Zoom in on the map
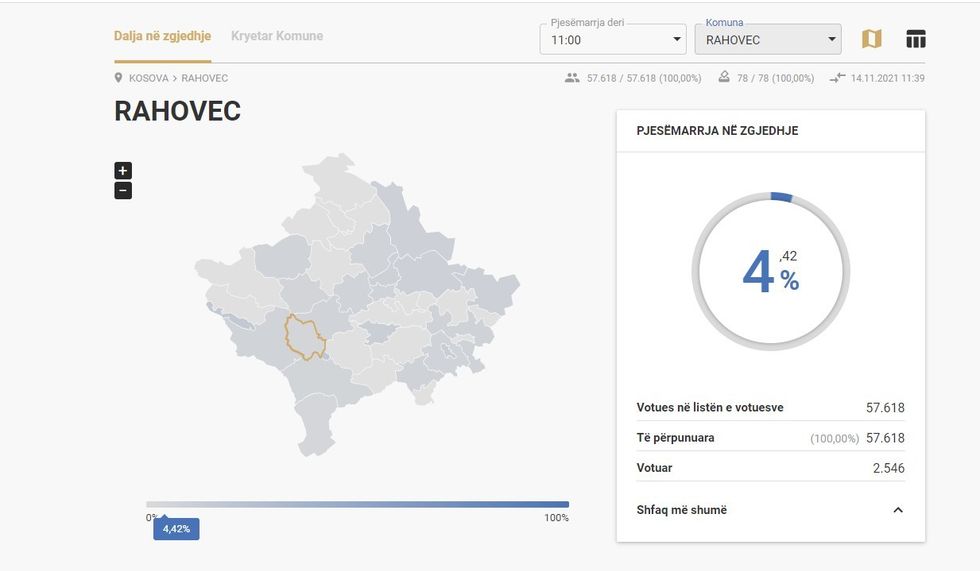 pyautogui.click(x=123, y=171)
